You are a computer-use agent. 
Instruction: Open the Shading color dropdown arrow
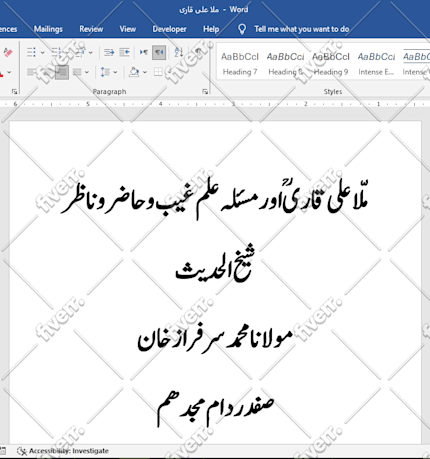pos(145,72)
